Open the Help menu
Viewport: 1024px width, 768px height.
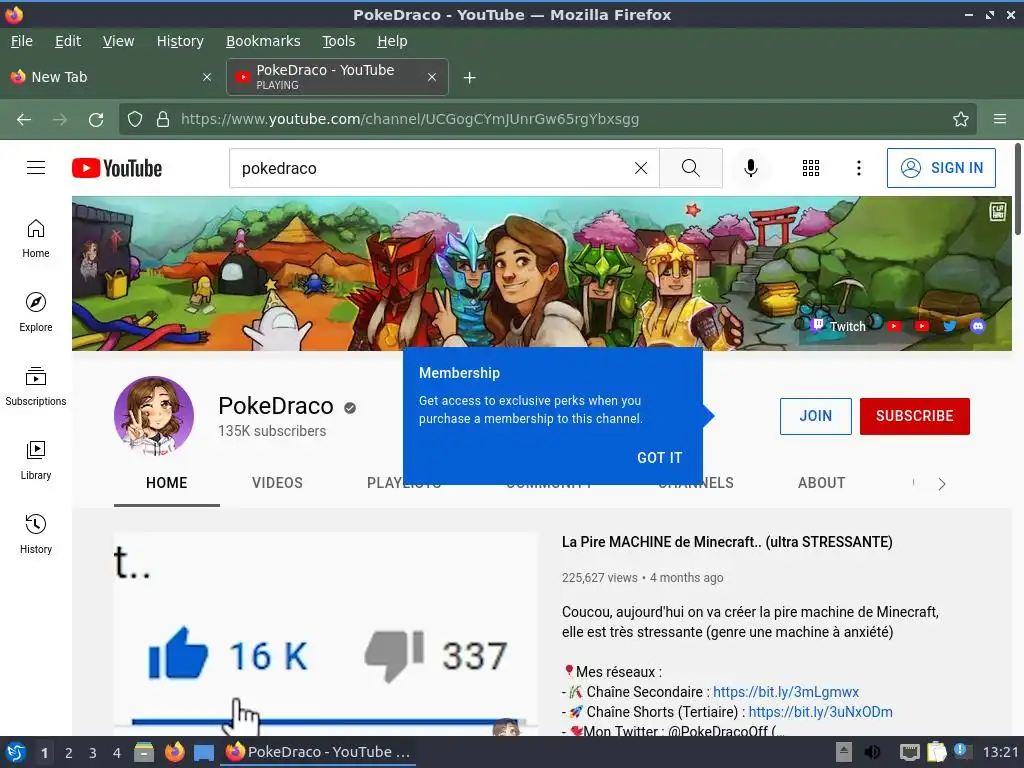[x=392, y=41]
